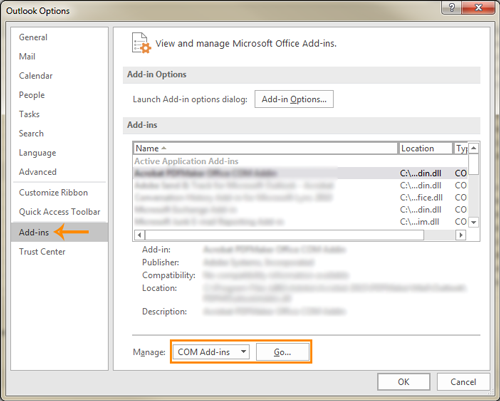The image size is (500, 401).
Task: Click the Active Application Add-ins group header
Action: click(x=186, y=161)
